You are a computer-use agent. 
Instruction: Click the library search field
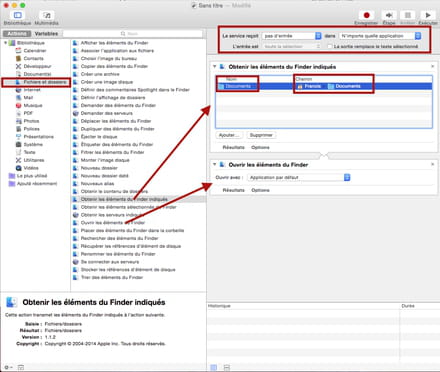(x=133, y=34)
